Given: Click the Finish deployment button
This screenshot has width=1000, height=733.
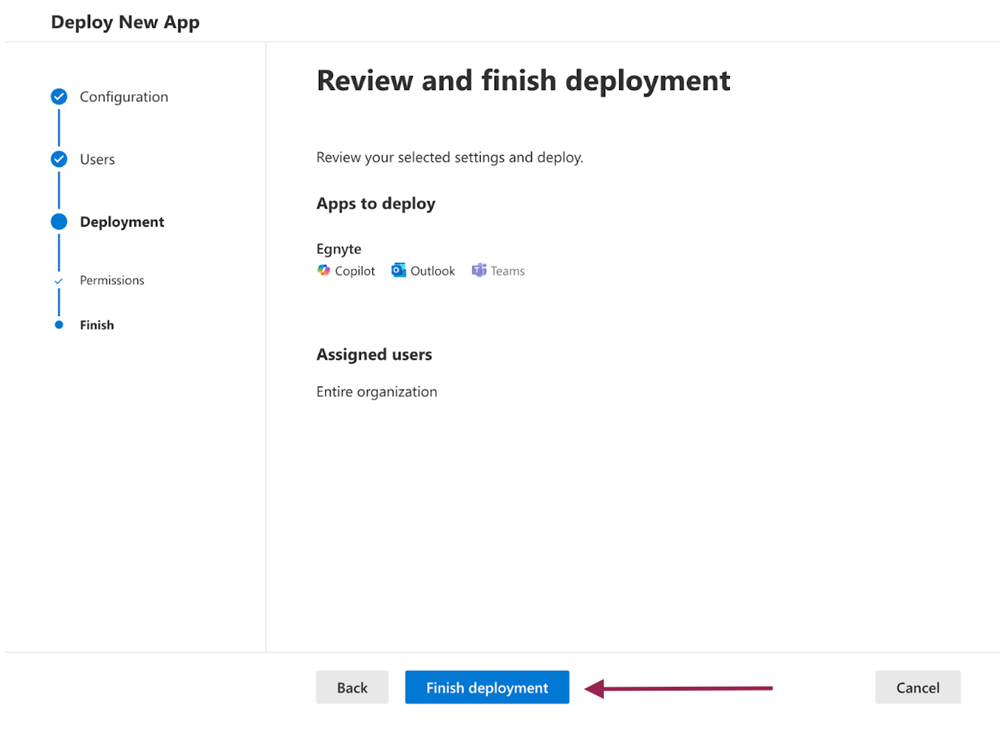Looking at the screenshot, I should pyautogui.click(x=487, y=688).
